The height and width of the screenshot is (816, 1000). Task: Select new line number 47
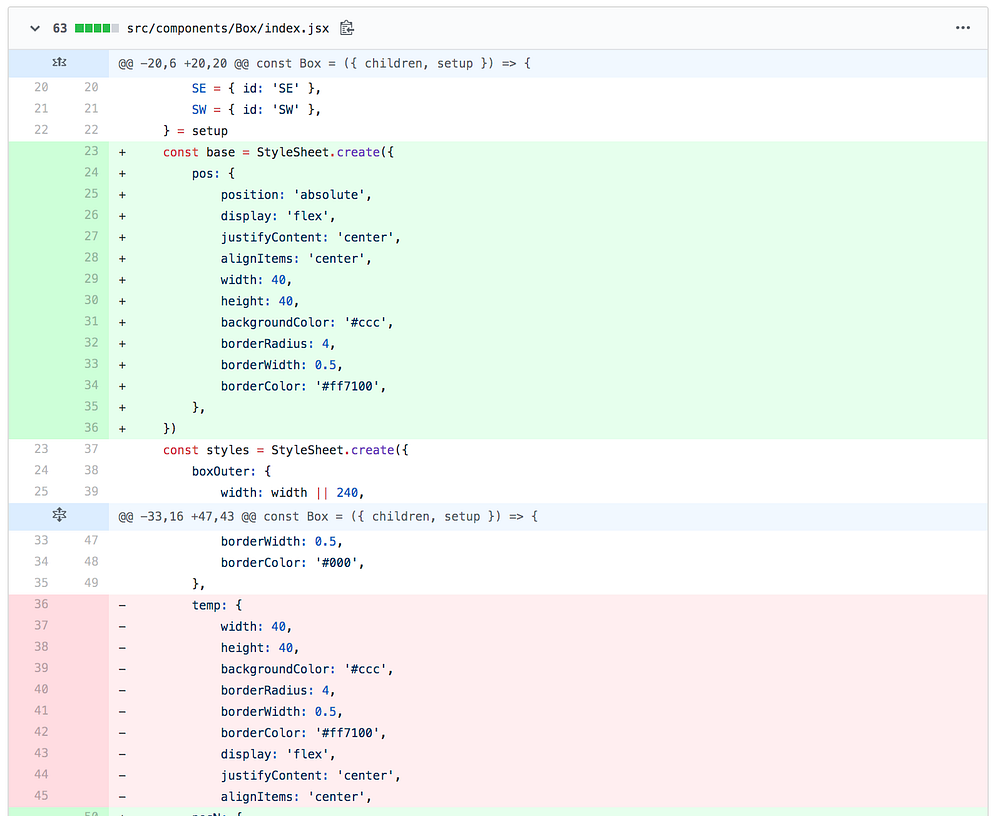91,540
